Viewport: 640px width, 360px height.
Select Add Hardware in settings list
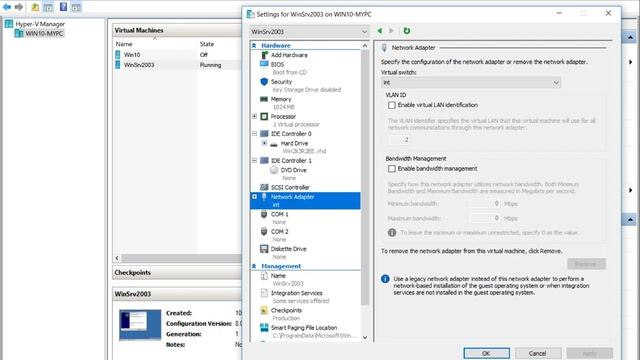(x=289, y=55)
